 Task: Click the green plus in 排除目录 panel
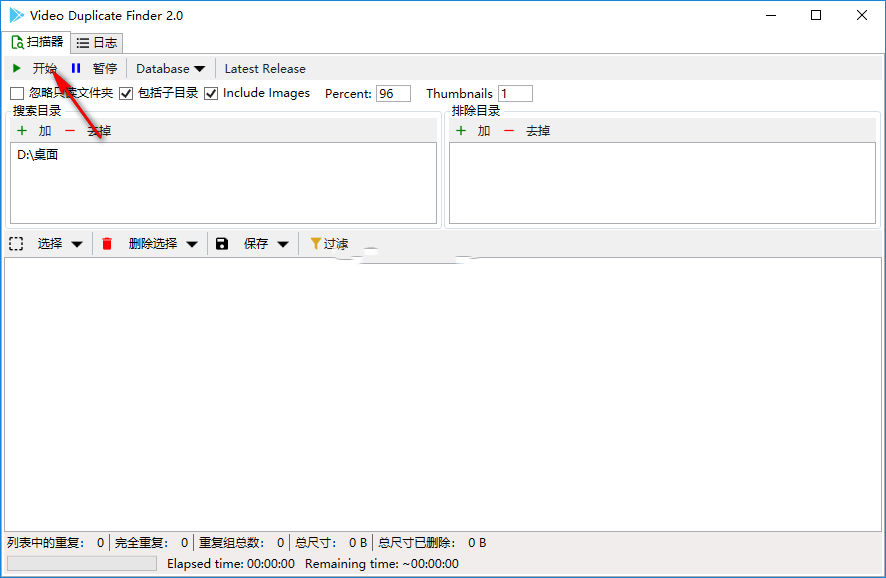tap(461, 131)
